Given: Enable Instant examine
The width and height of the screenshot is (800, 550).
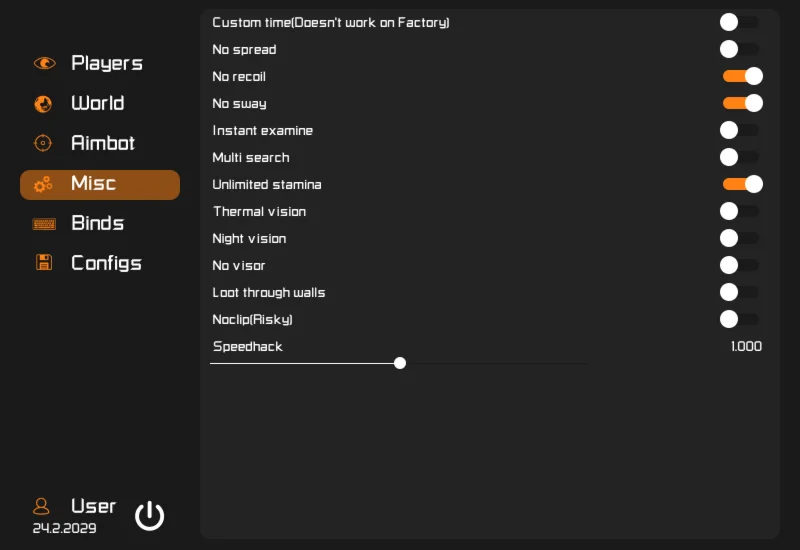Looking at the screenshot, I should pos(739,130).
